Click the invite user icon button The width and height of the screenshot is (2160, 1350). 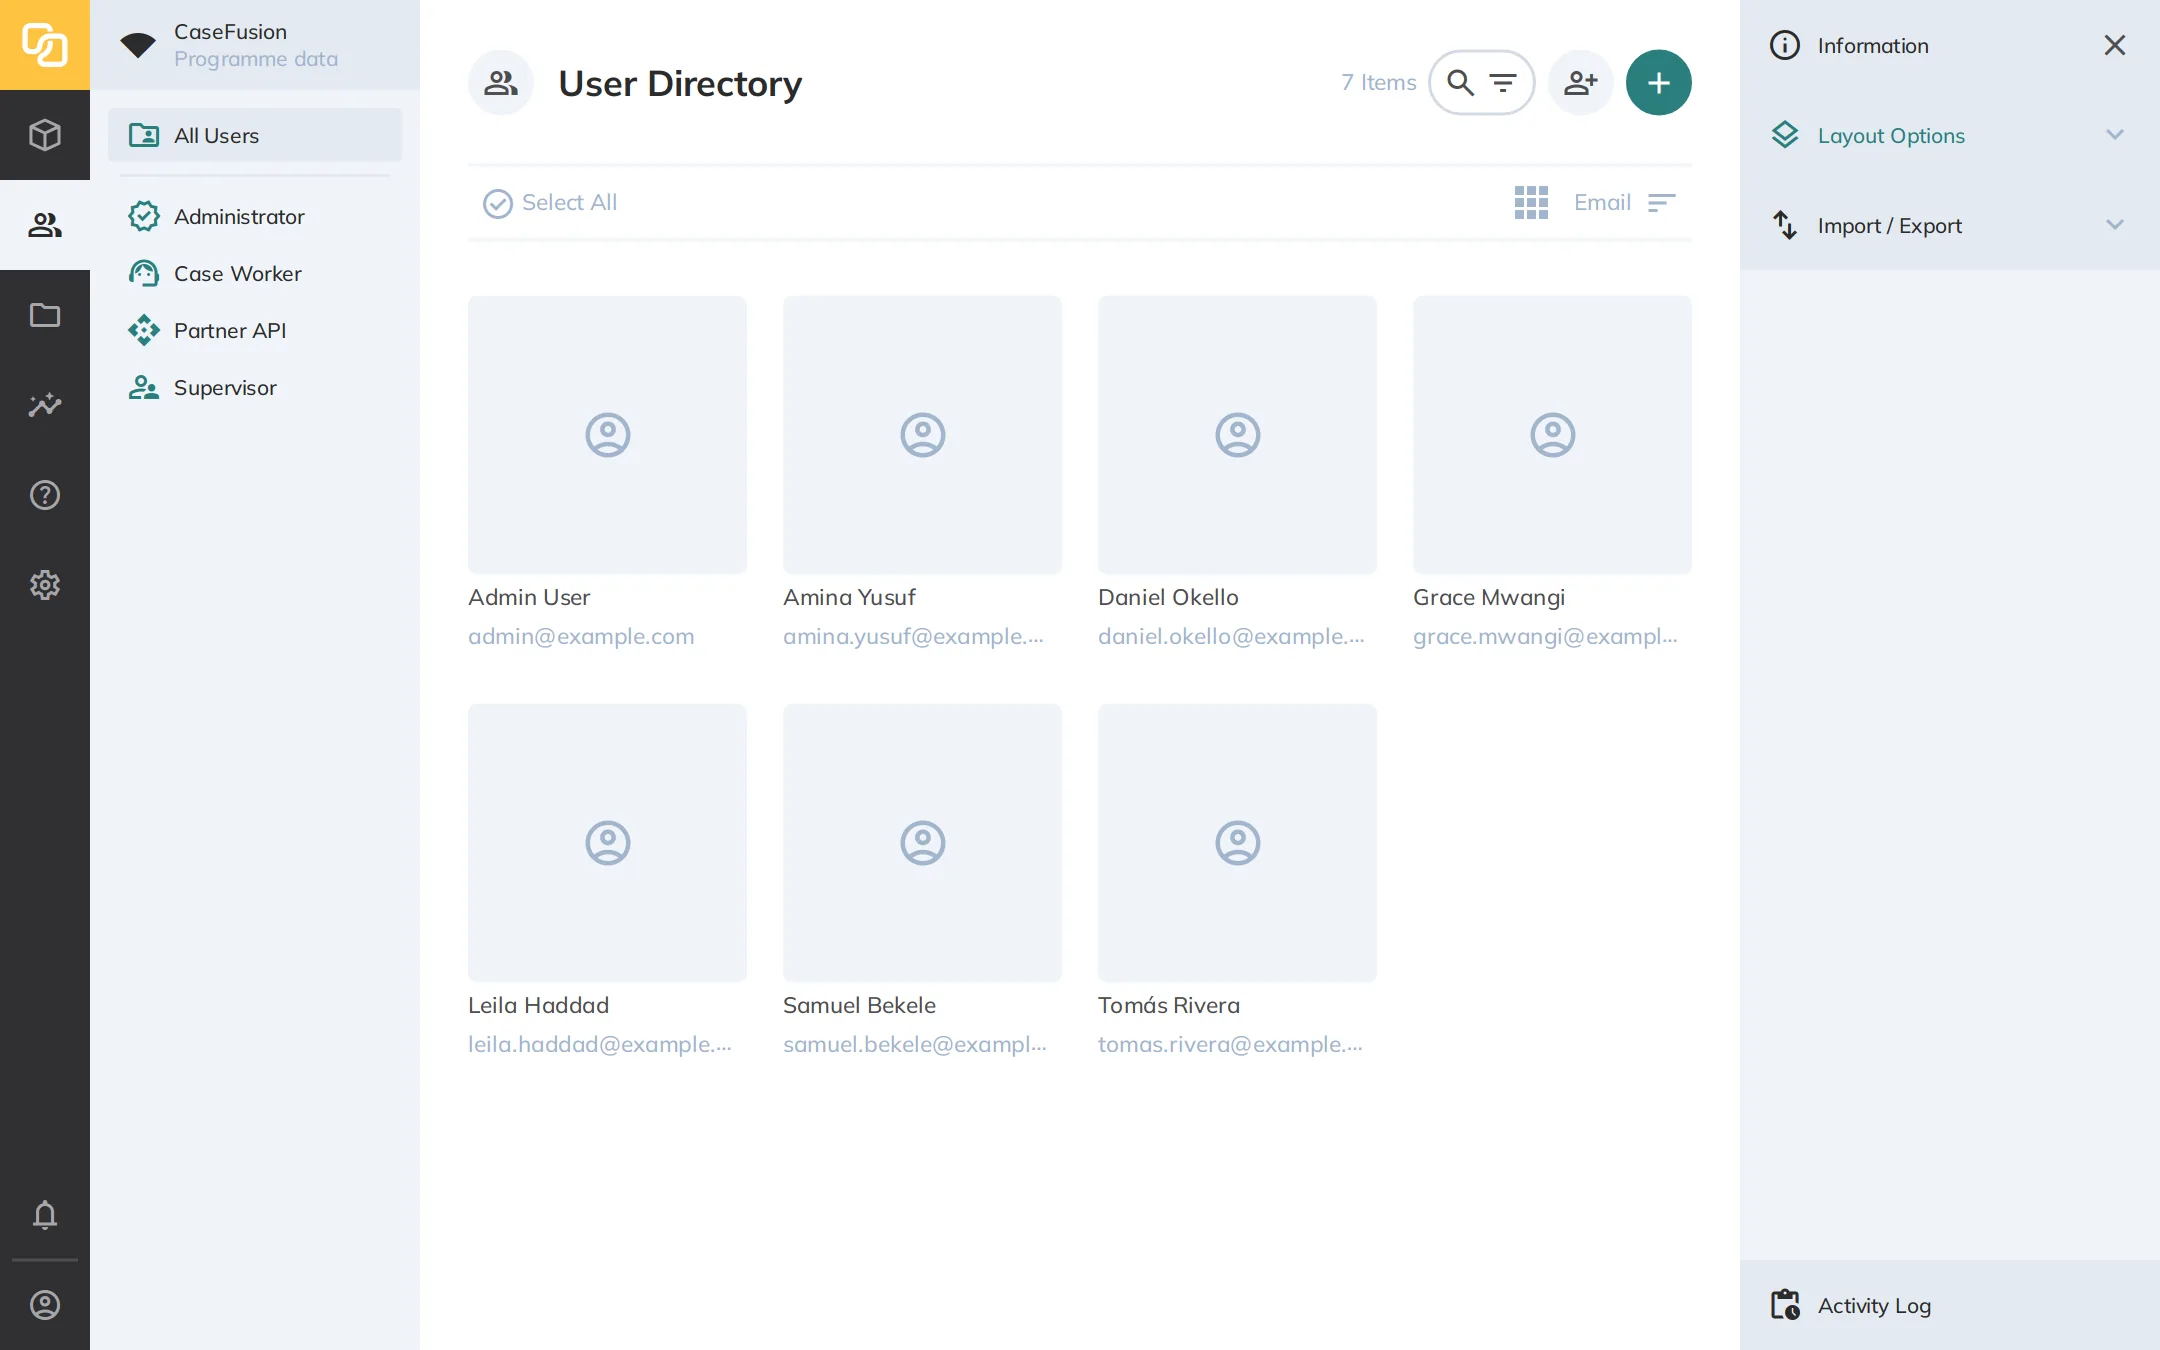click(1581, 83)
